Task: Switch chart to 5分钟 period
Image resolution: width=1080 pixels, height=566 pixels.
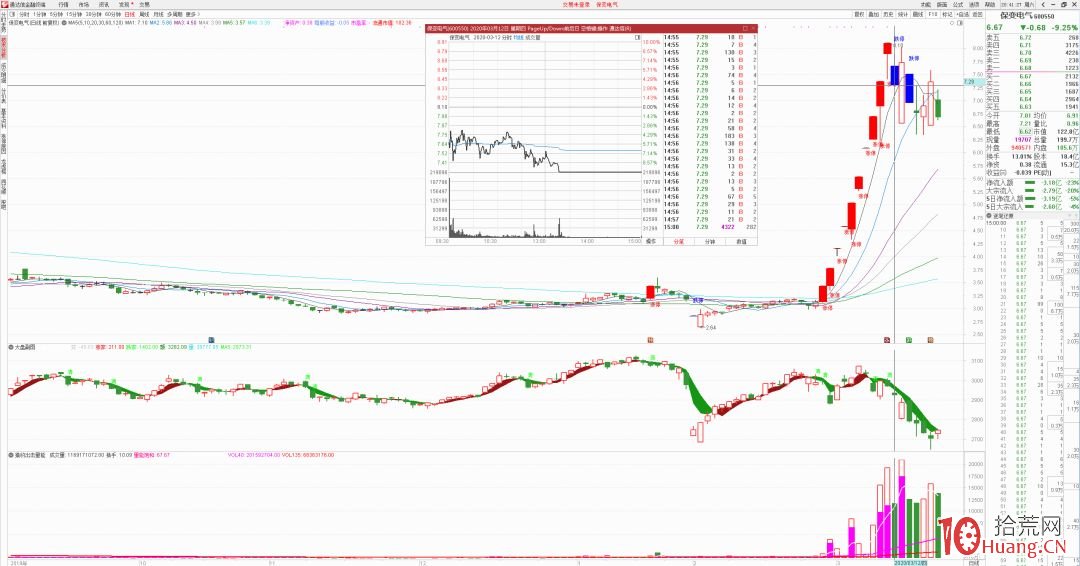Action: [56, 14]
